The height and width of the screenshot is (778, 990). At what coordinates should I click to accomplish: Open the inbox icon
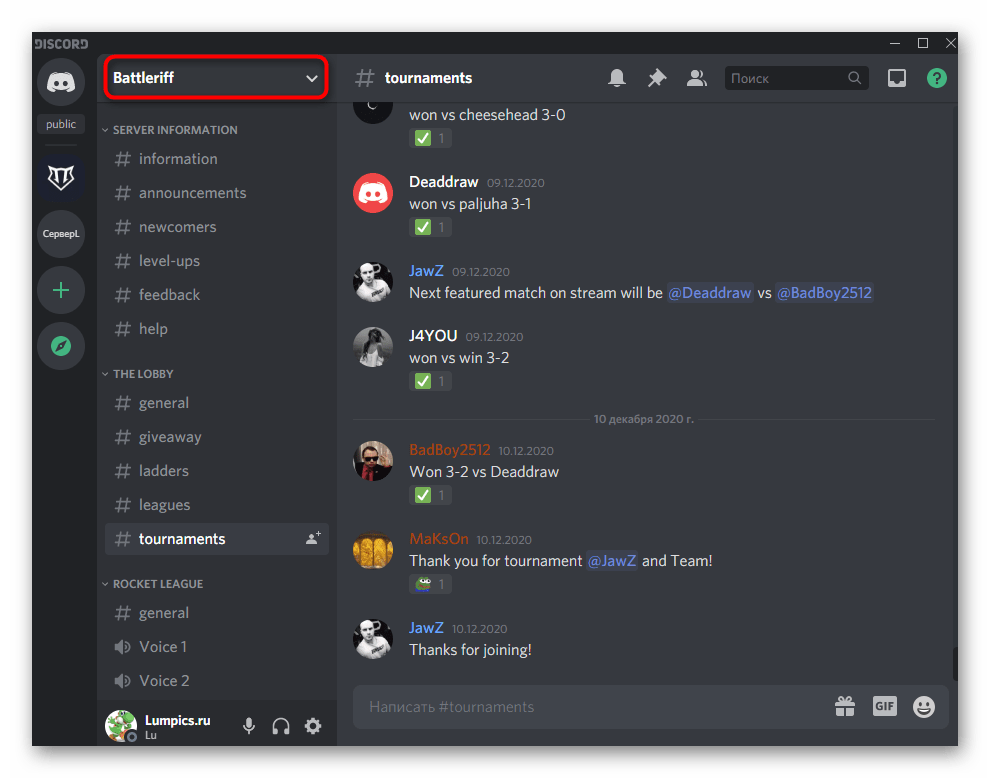pos(897,78)
